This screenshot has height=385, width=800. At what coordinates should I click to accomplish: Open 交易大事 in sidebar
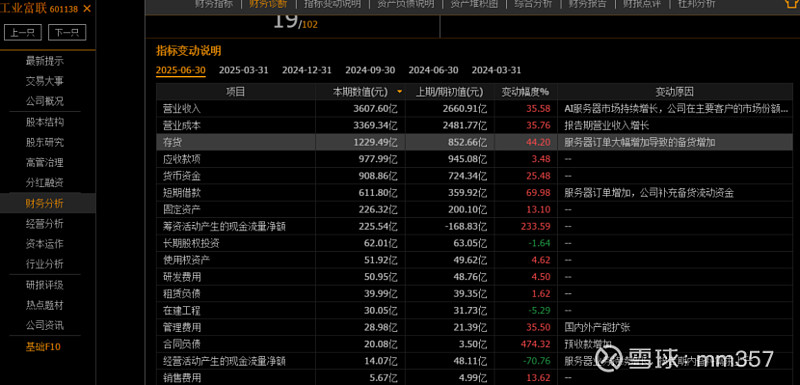point(45,81)
